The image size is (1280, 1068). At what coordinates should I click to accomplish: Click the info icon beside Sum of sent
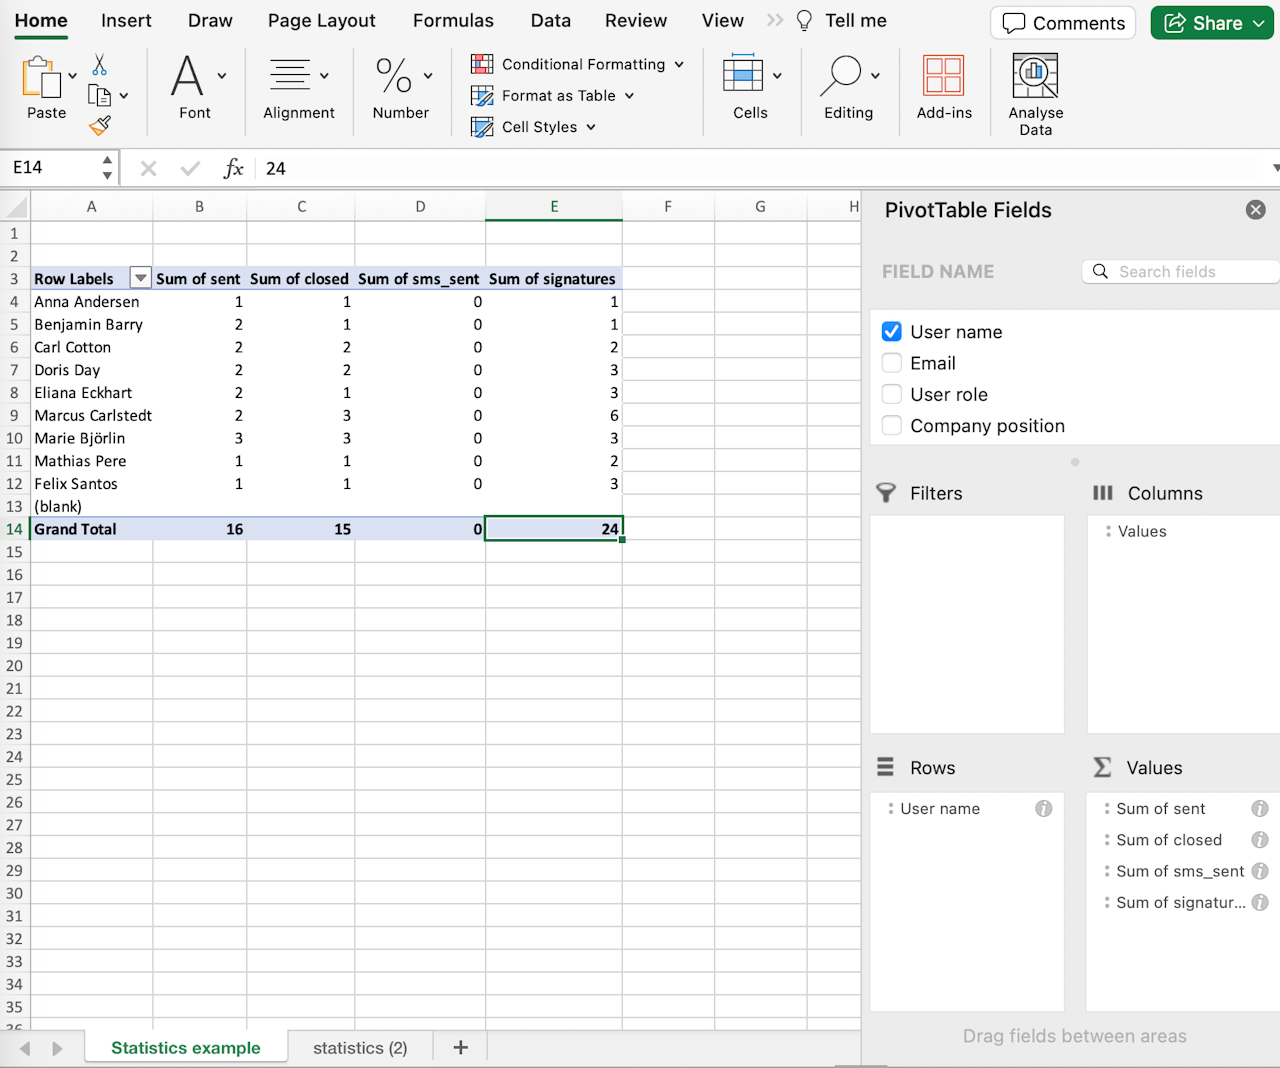point(1259,809)
